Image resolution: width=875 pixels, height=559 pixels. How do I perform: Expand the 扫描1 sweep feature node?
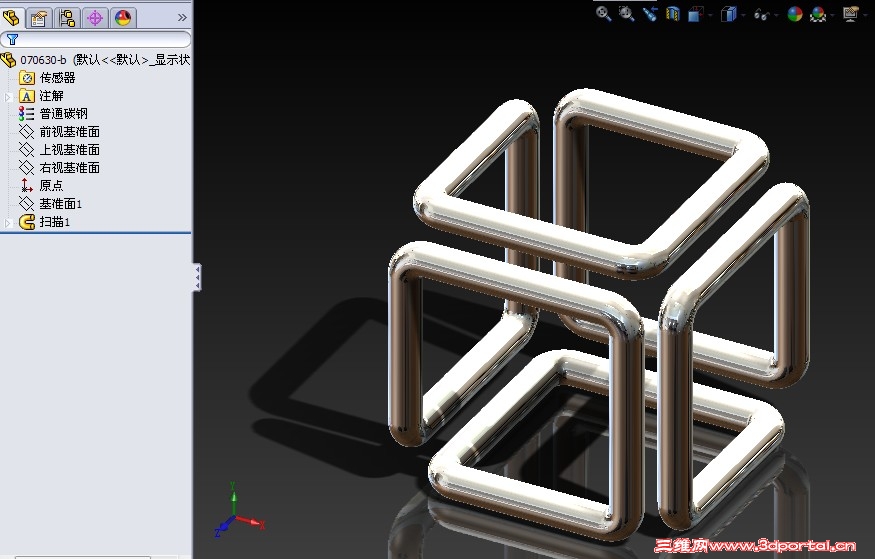click(x=8, y=223)
